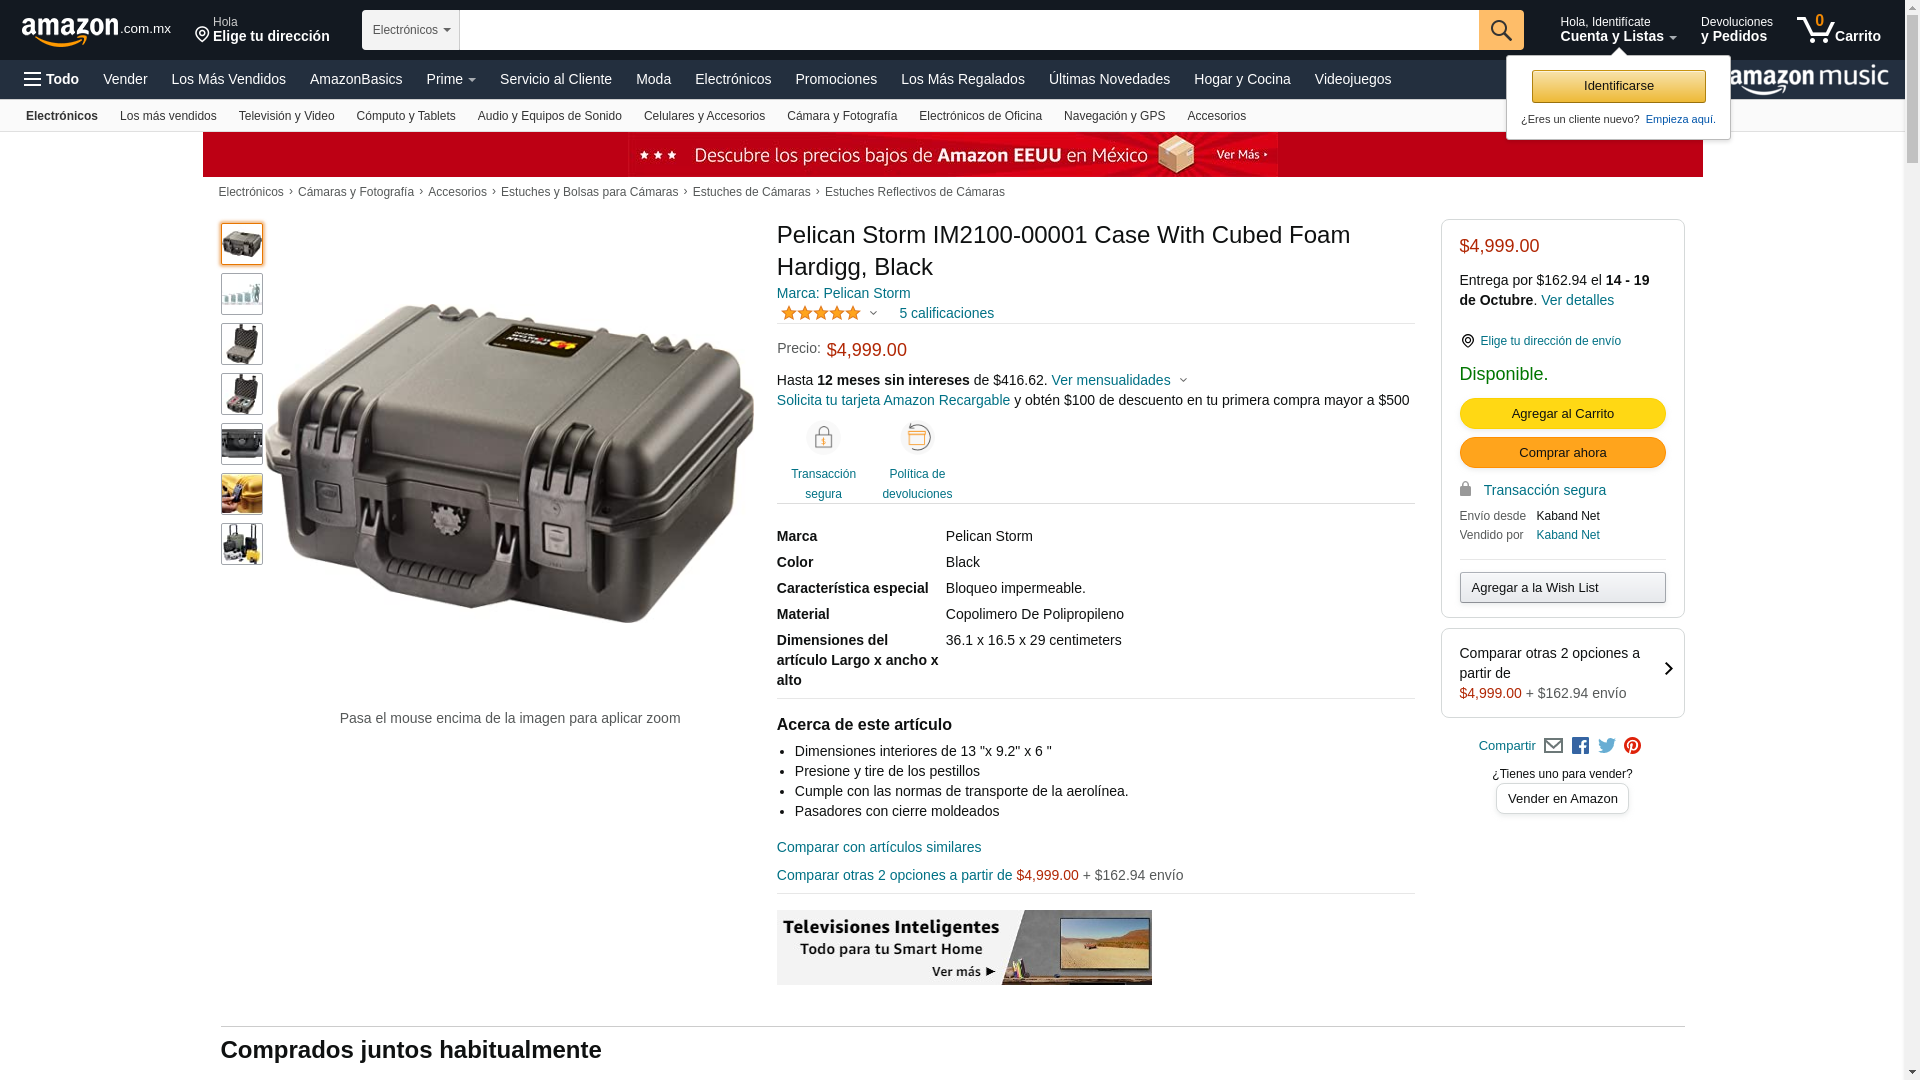Click the Amazon.com.mx logo

[96, 31]
